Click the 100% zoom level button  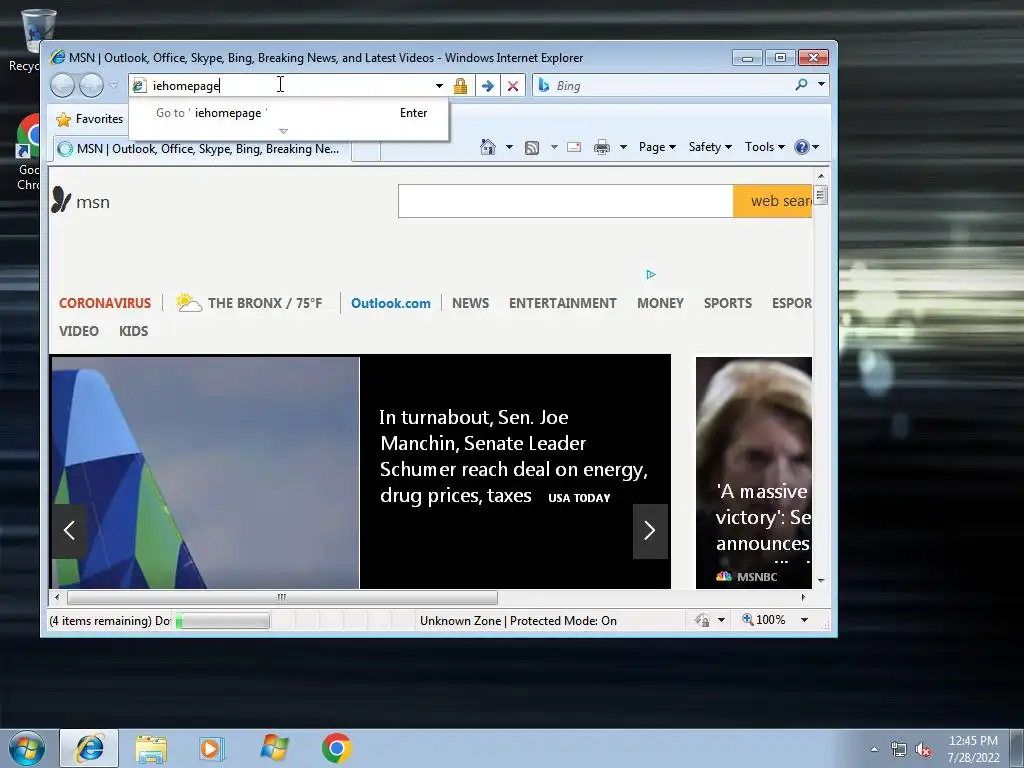coord(763,619)
